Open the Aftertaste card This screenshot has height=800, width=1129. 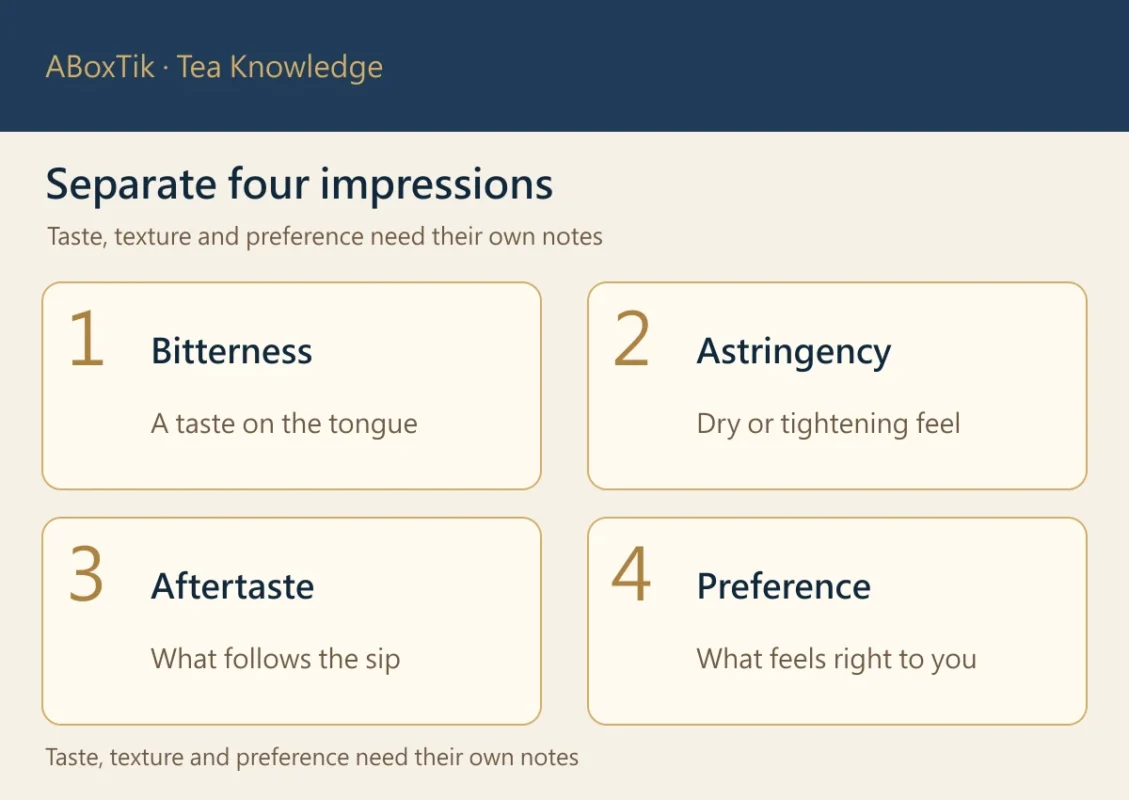point(292,621)
